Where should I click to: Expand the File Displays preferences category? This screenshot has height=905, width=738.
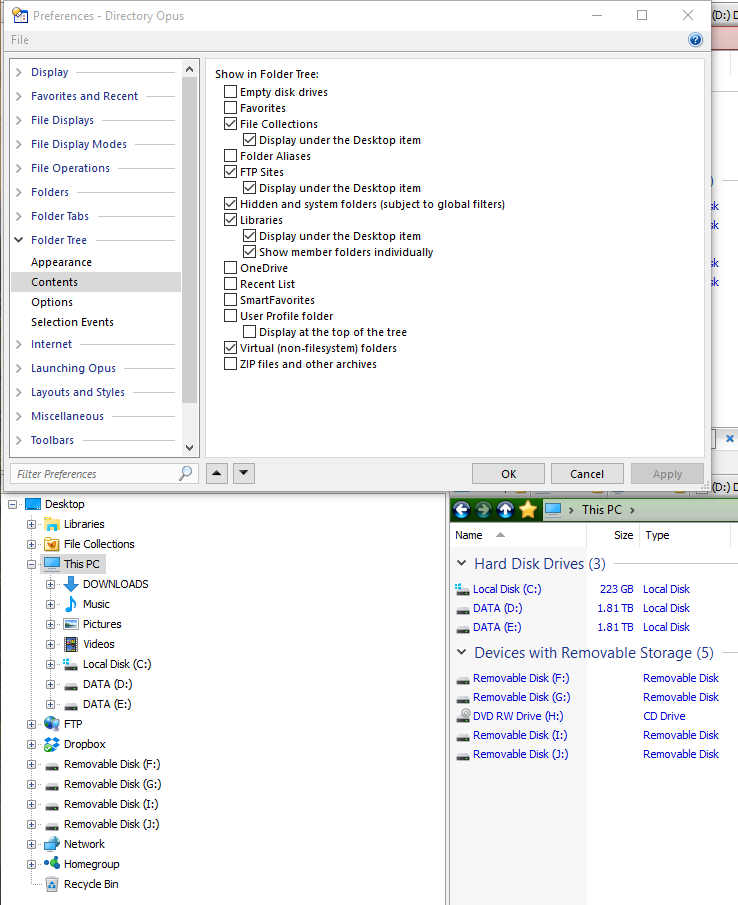pos(19,120)
